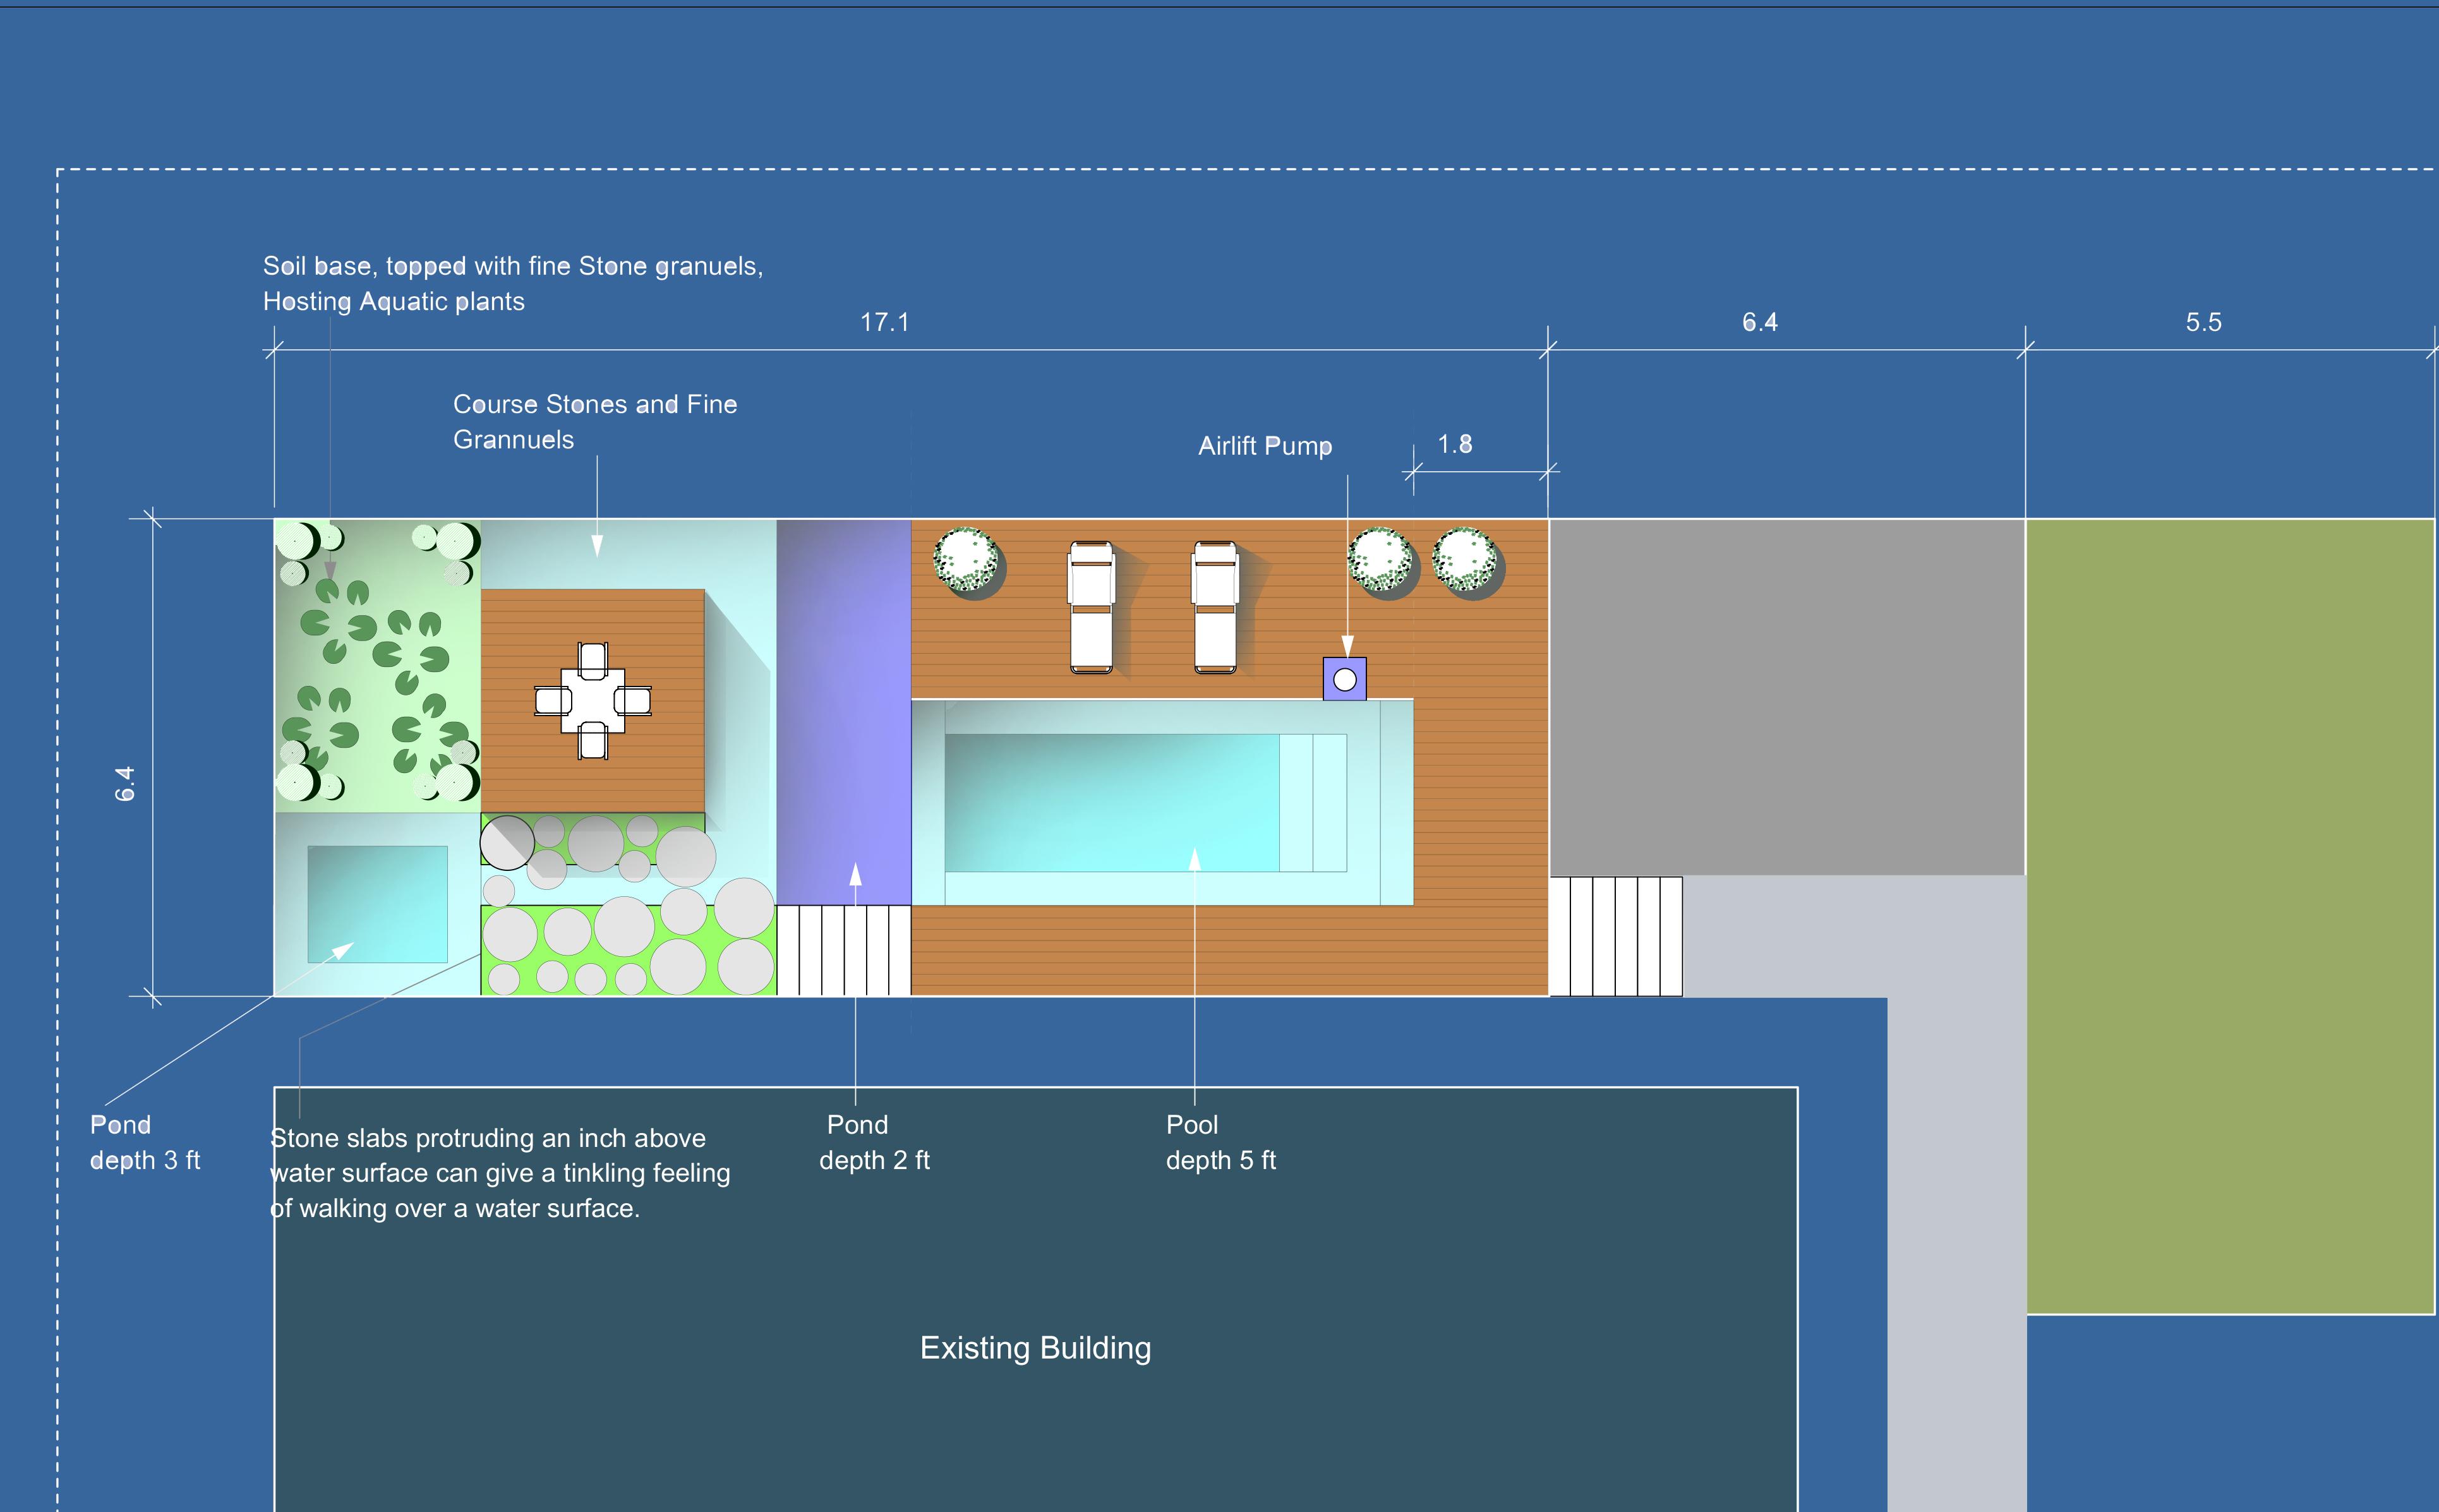Select the dining table with four chairs
Viewport: 2439px width, 1512px height.
tap(593, 700)
